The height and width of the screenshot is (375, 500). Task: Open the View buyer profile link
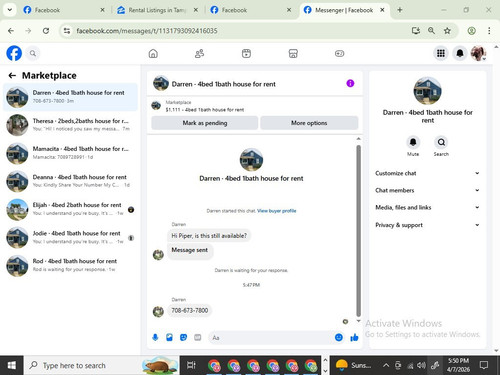(277, 211)
